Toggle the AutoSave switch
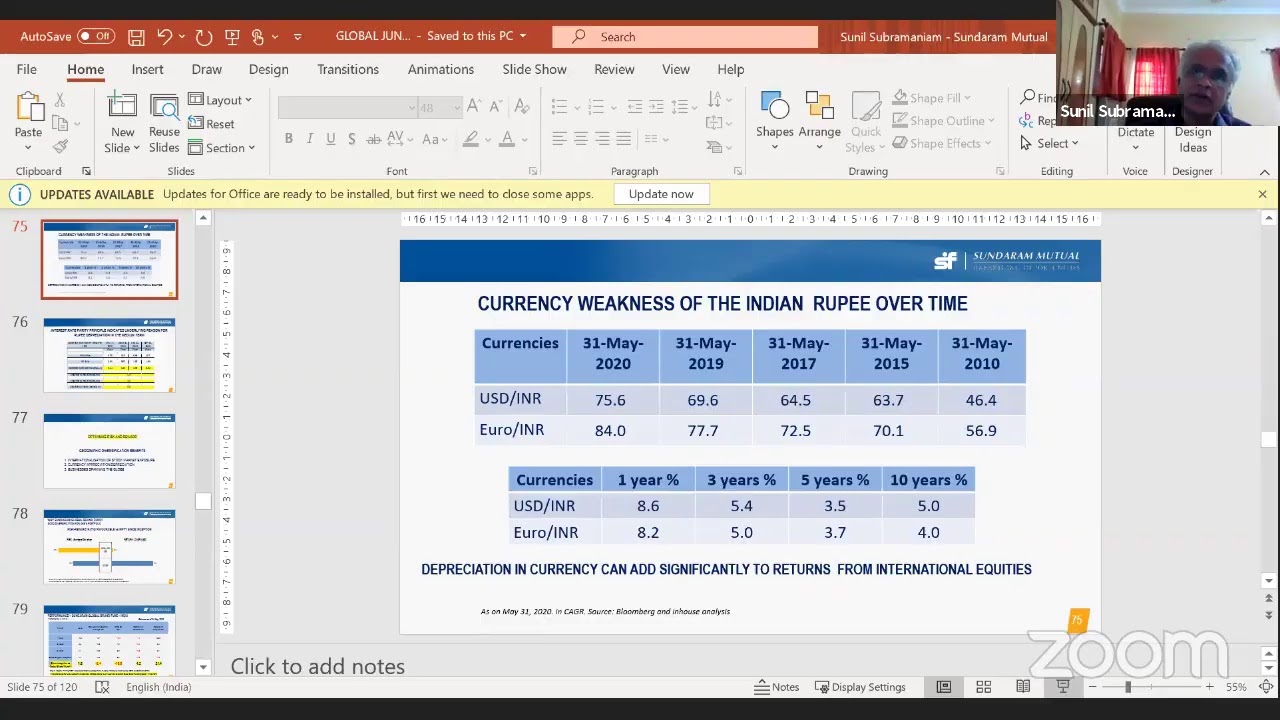 pos(95,36)
